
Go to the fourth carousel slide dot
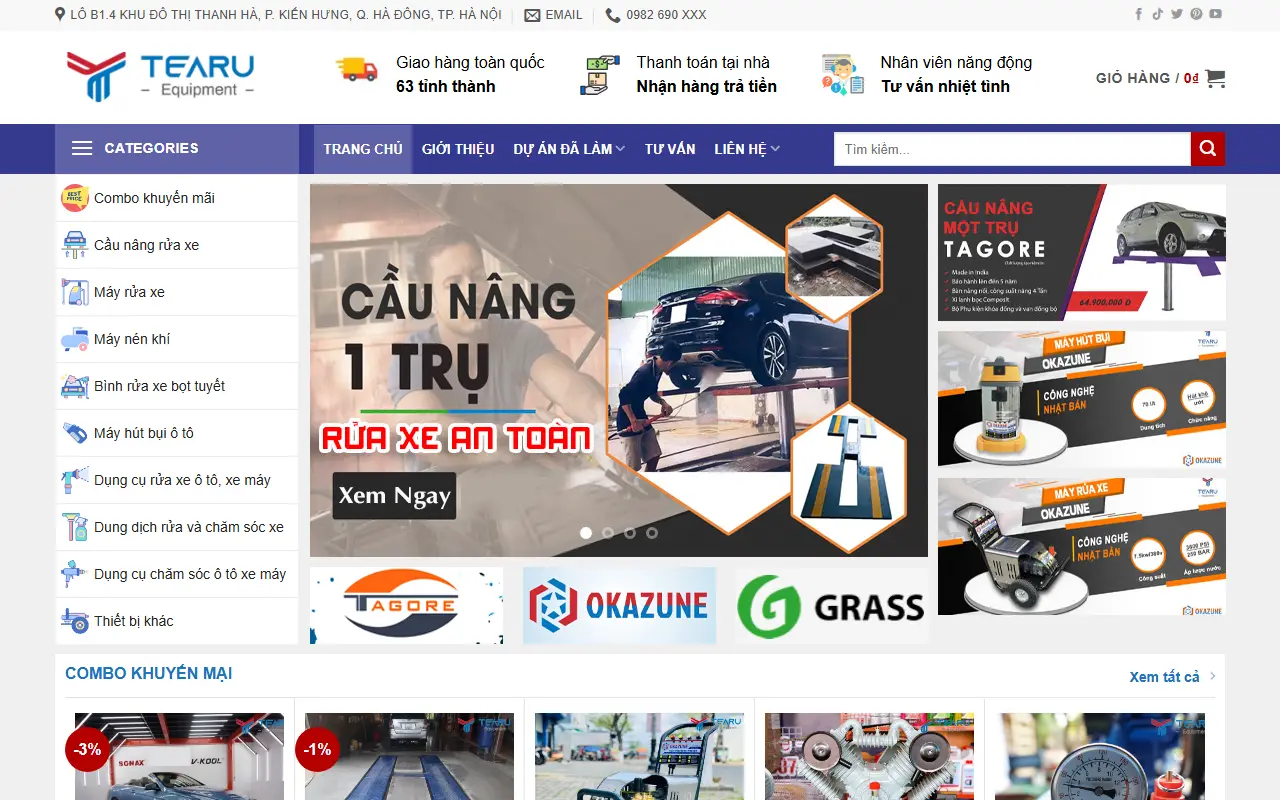coord(652,533)
